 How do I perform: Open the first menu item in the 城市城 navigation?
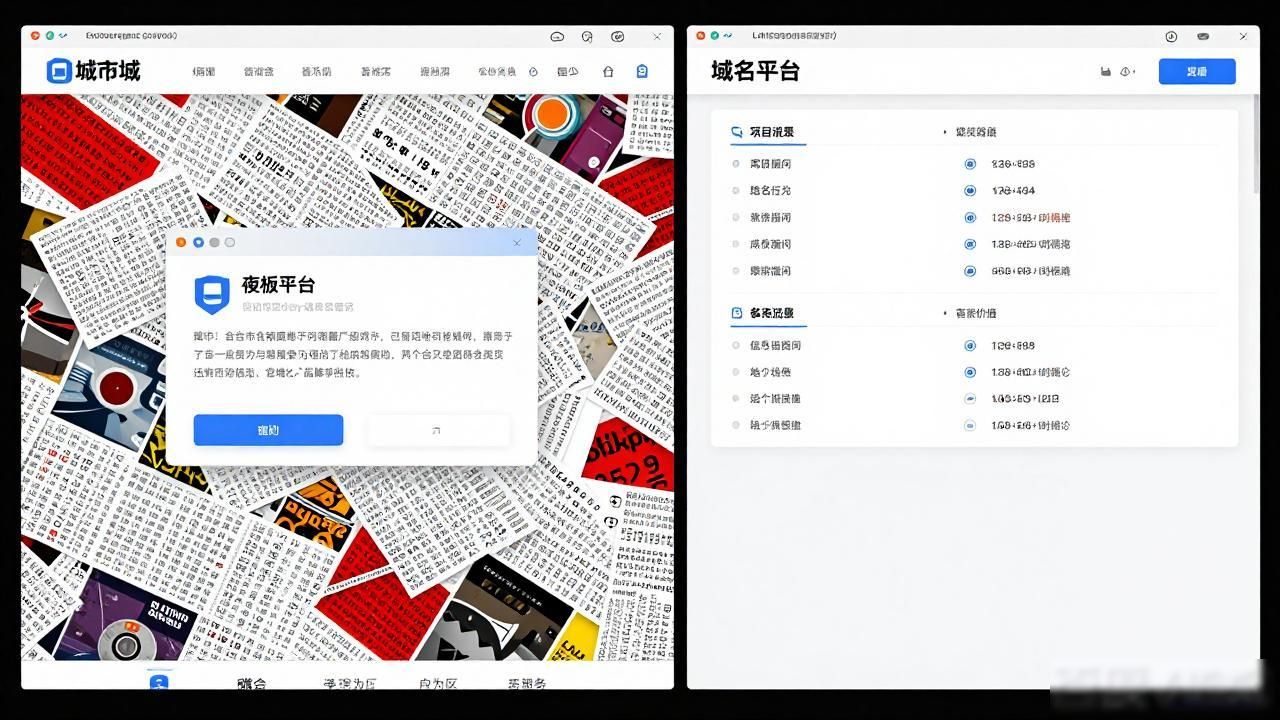204,72
